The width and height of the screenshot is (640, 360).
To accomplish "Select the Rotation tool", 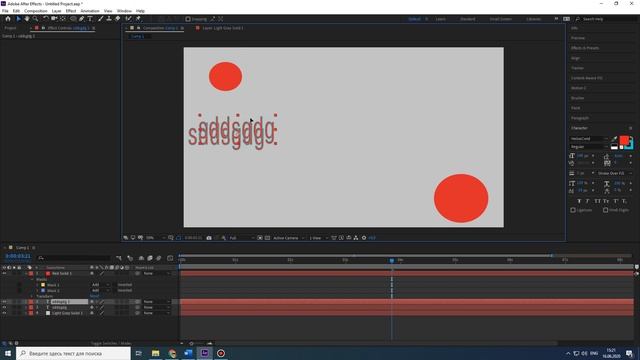I will coord(46,19).
